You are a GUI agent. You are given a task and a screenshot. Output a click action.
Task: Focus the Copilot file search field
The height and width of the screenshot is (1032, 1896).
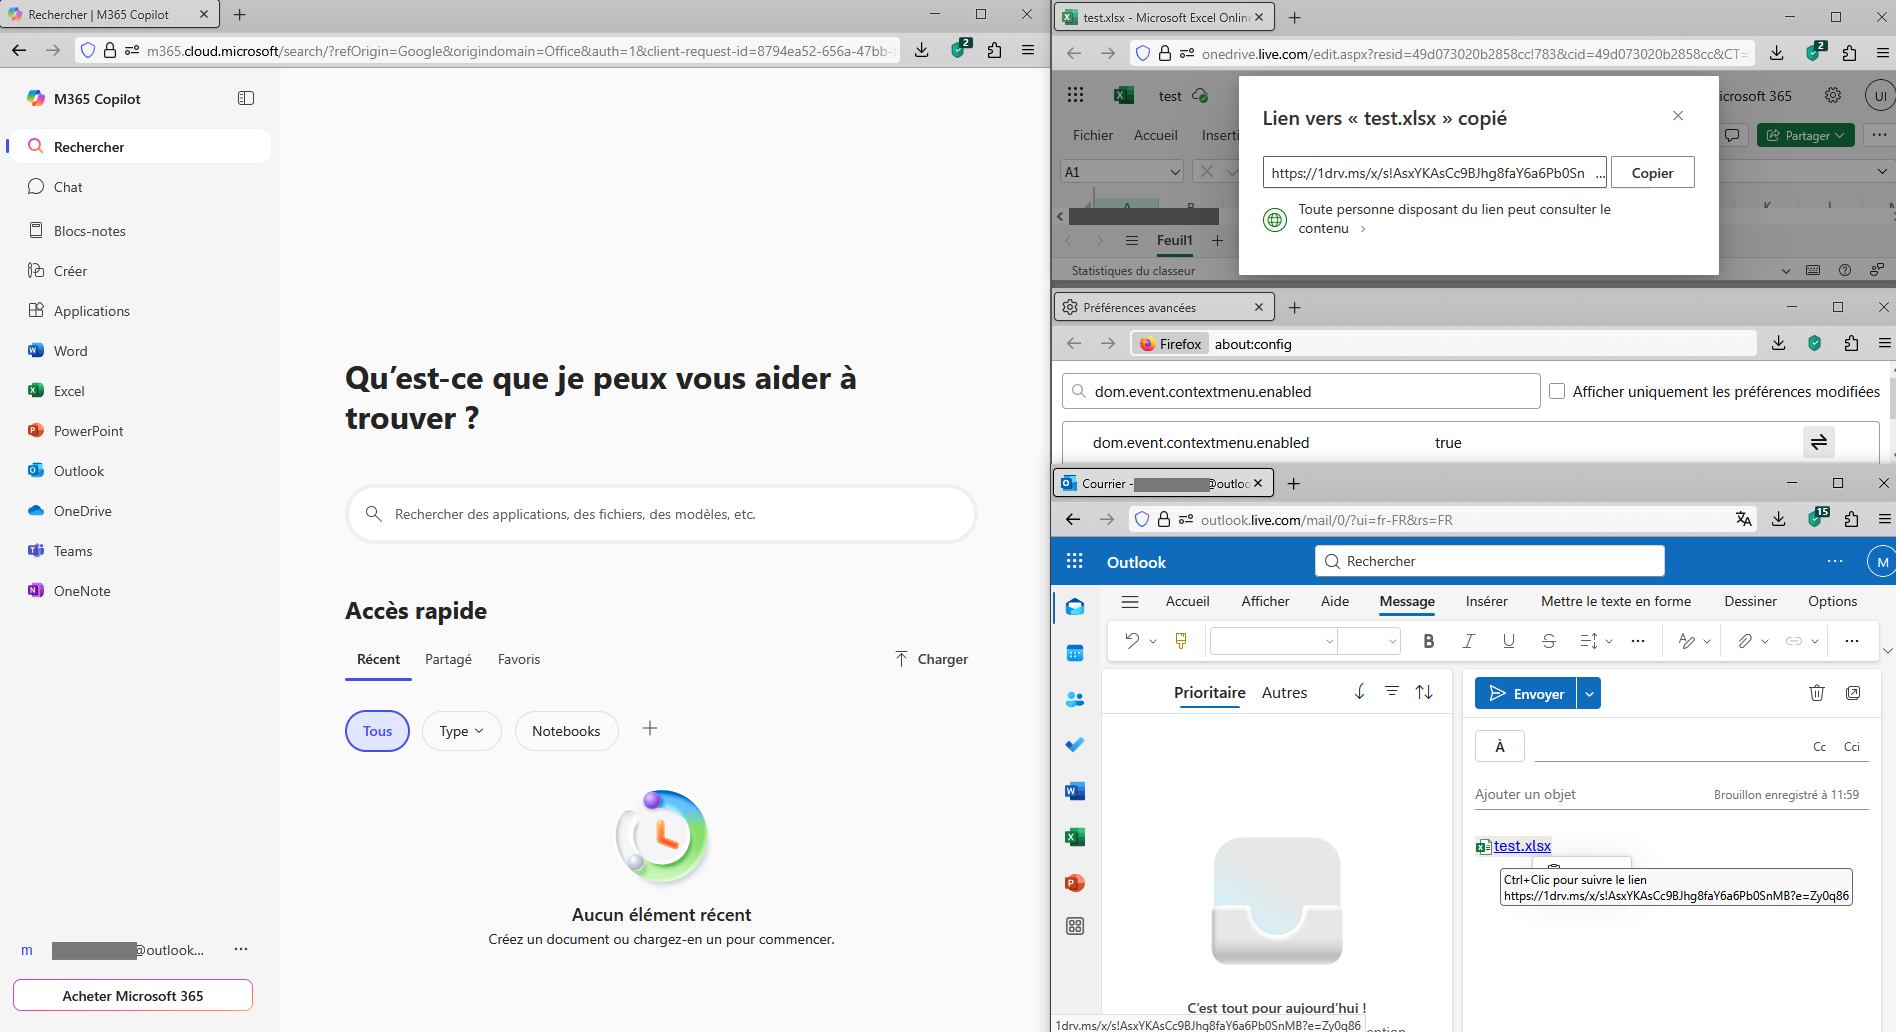pyautogui.click(x=660, y=514)
